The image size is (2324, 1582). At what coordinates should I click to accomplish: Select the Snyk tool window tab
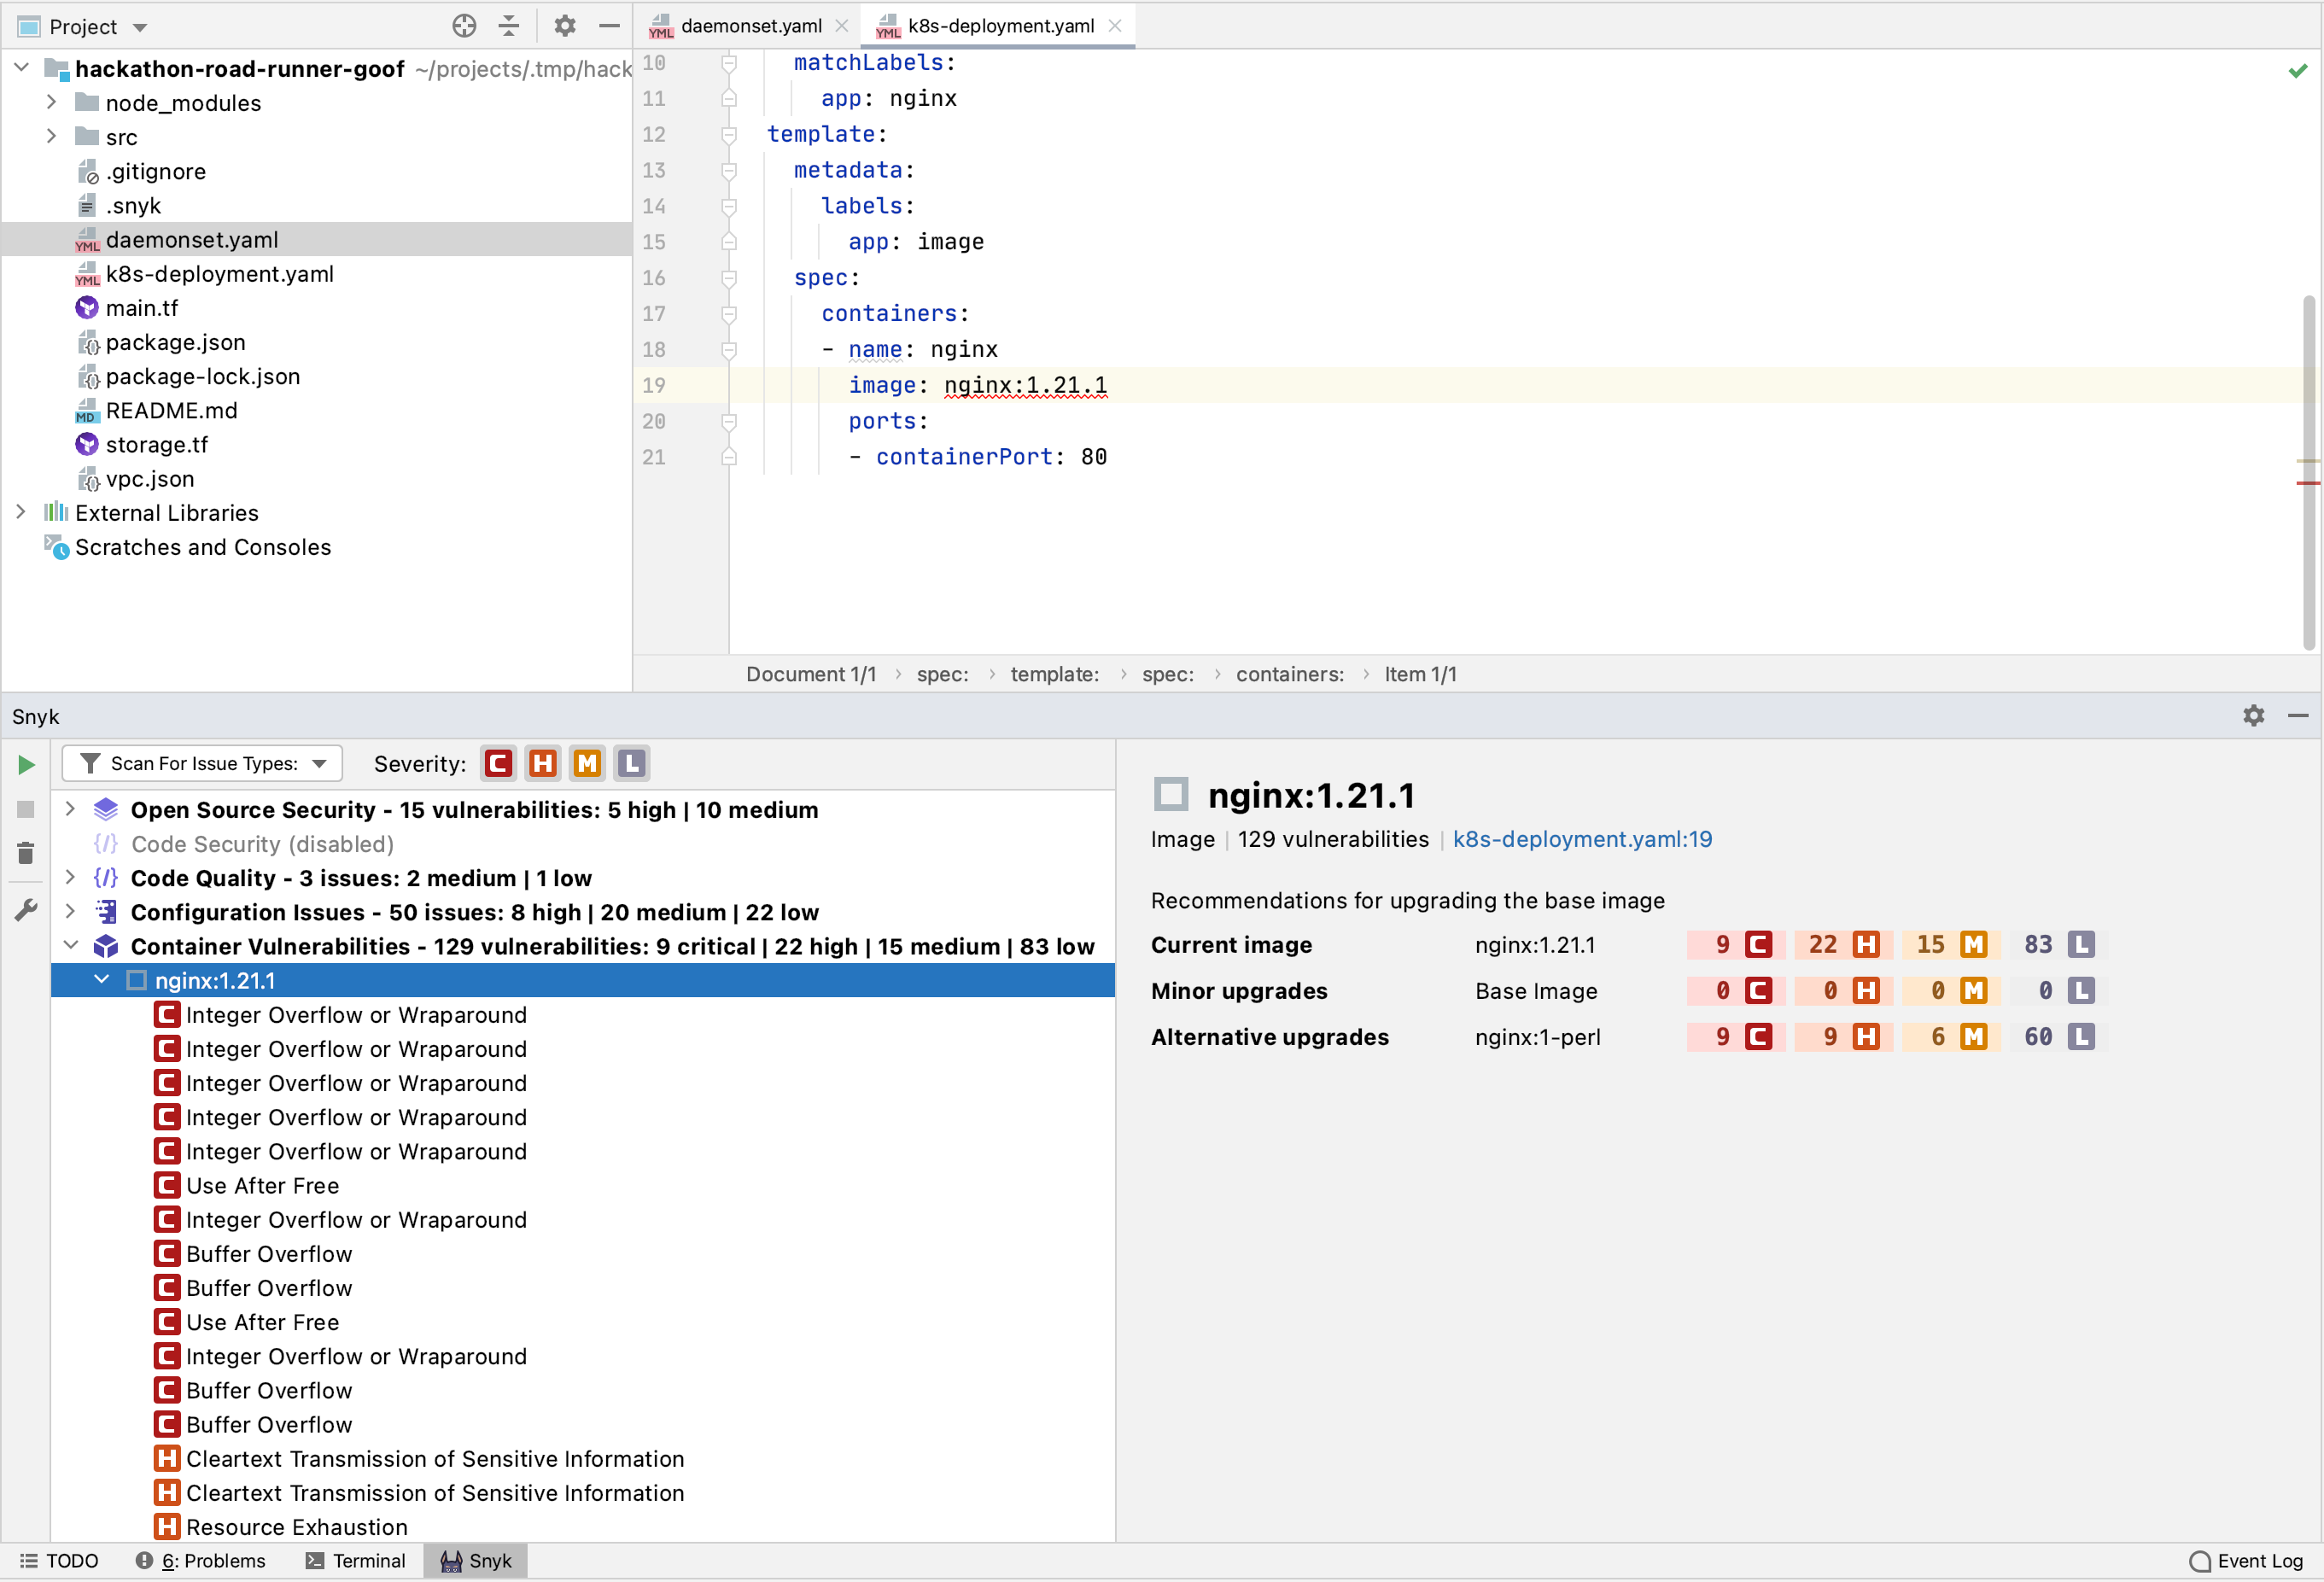tap(476, 1561)
